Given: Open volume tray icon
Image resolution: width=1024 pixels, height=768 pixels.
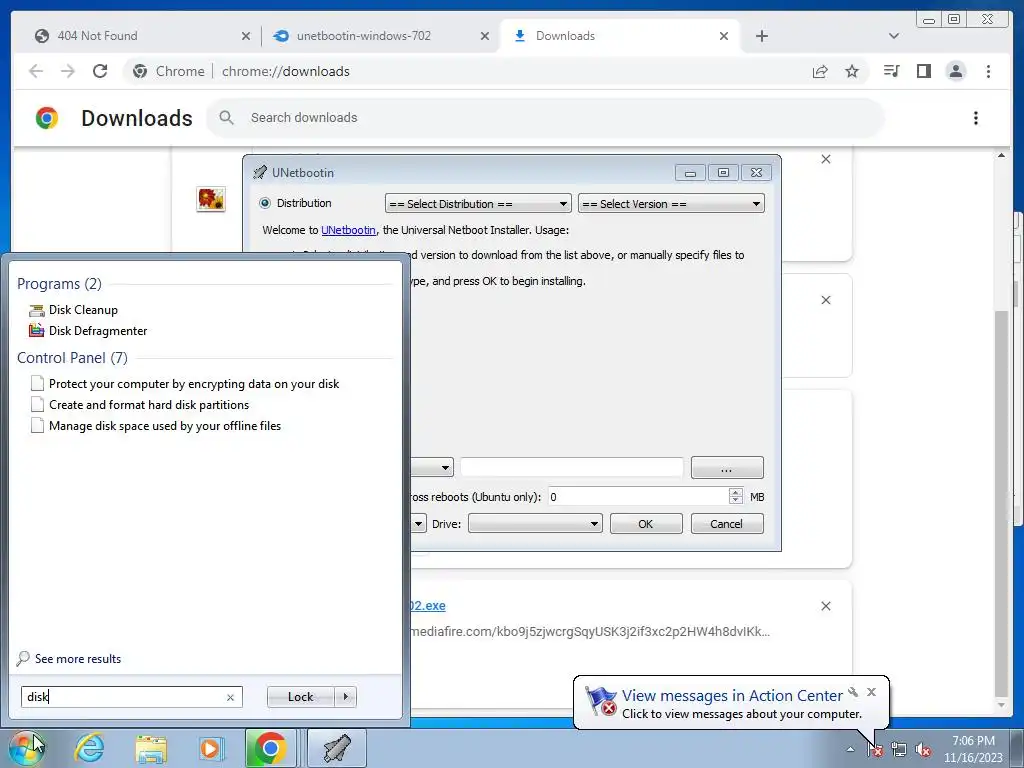Looking at the screenshot, I should 923,750.
